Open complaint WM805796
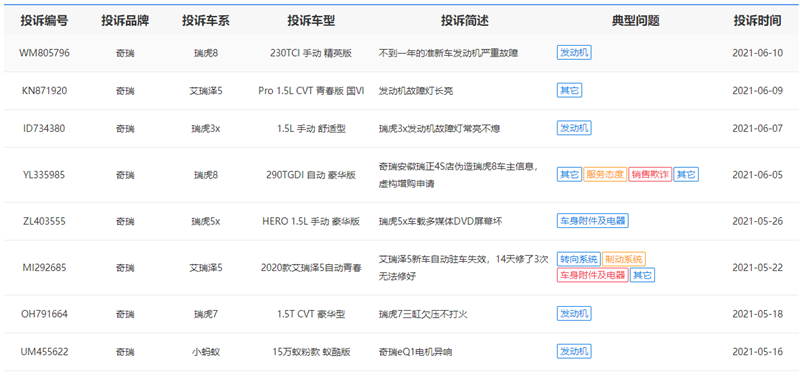This screenshot has width=800, height=377. (44, 53)
